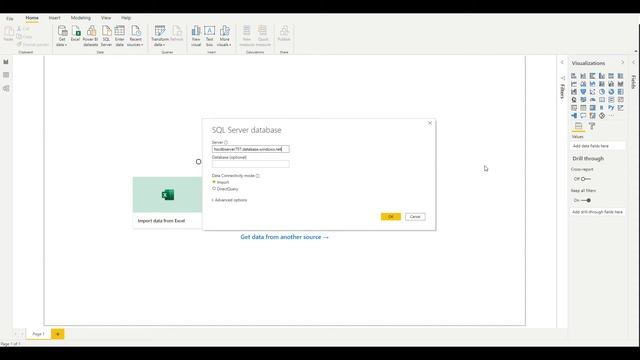Viewport: 640px width, 360px height.
Task: Open the Get data ribbon button
Action: point(62,36)
